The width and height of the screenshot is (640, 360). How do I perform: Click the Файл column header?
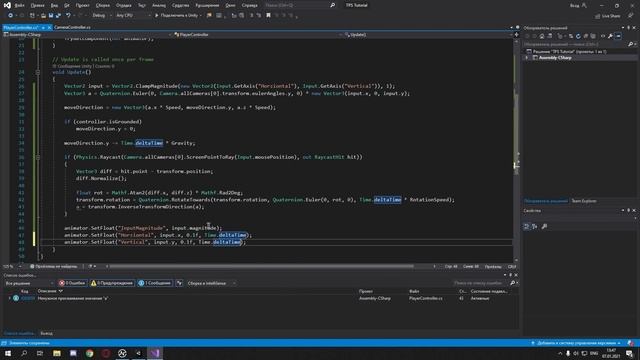414,291
